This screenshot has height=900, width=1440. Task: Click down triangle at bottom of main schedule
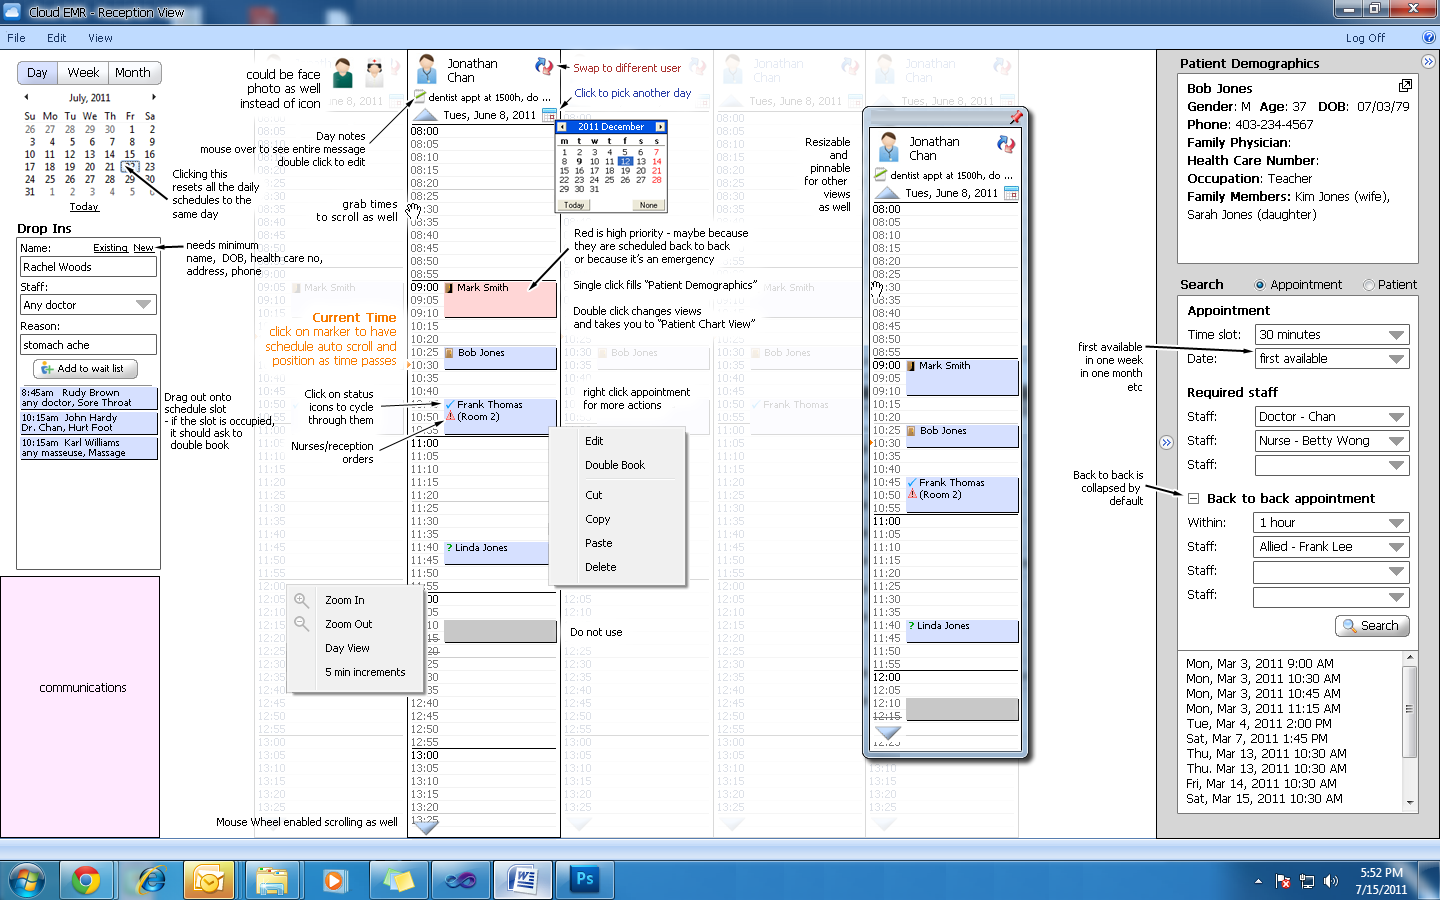pos(427,827)
